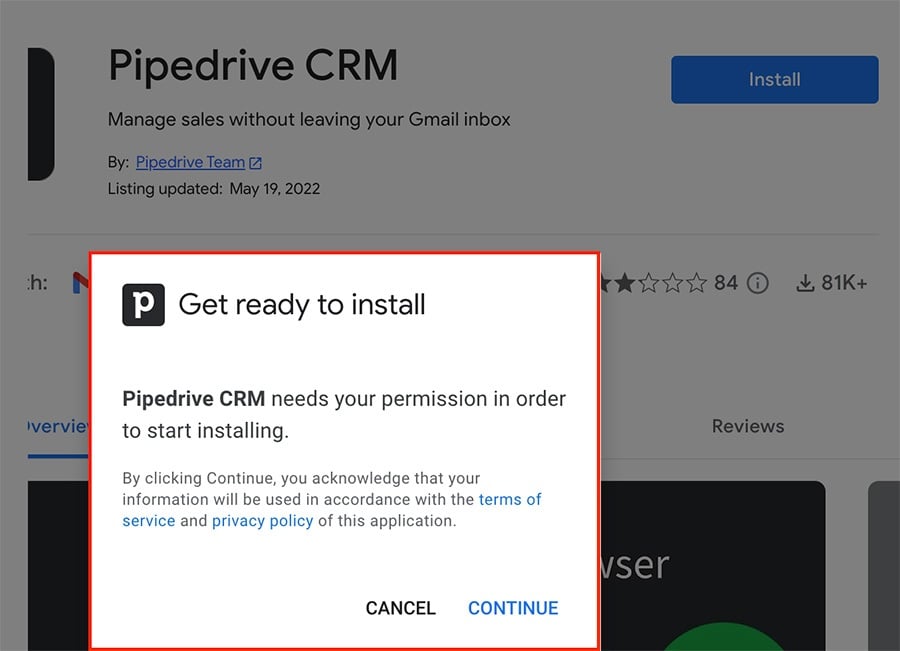Viewport: 900px width, 651px height.
Task: Click the info icon next to the rating
Action: pyautogui.click(x=758, y=283)
